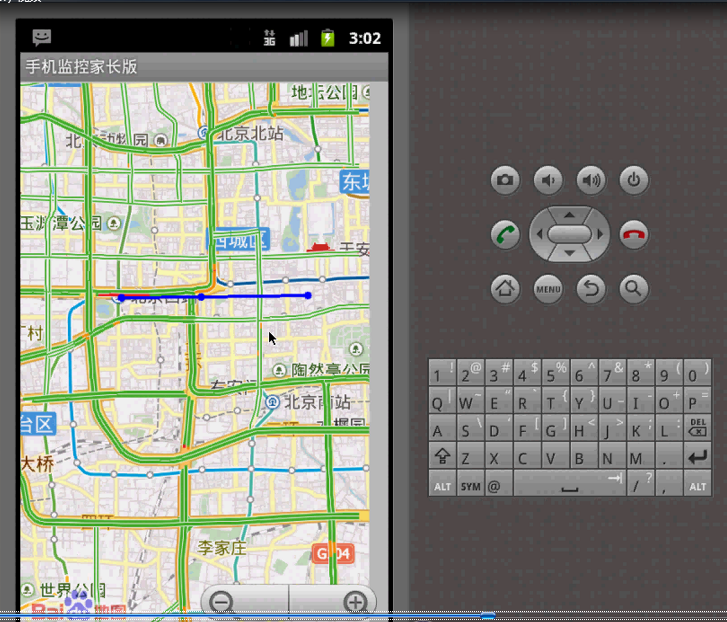Viewport: 727px width, 622px height.
Task: Click the @ key
Action: click(x=499, y=483)
